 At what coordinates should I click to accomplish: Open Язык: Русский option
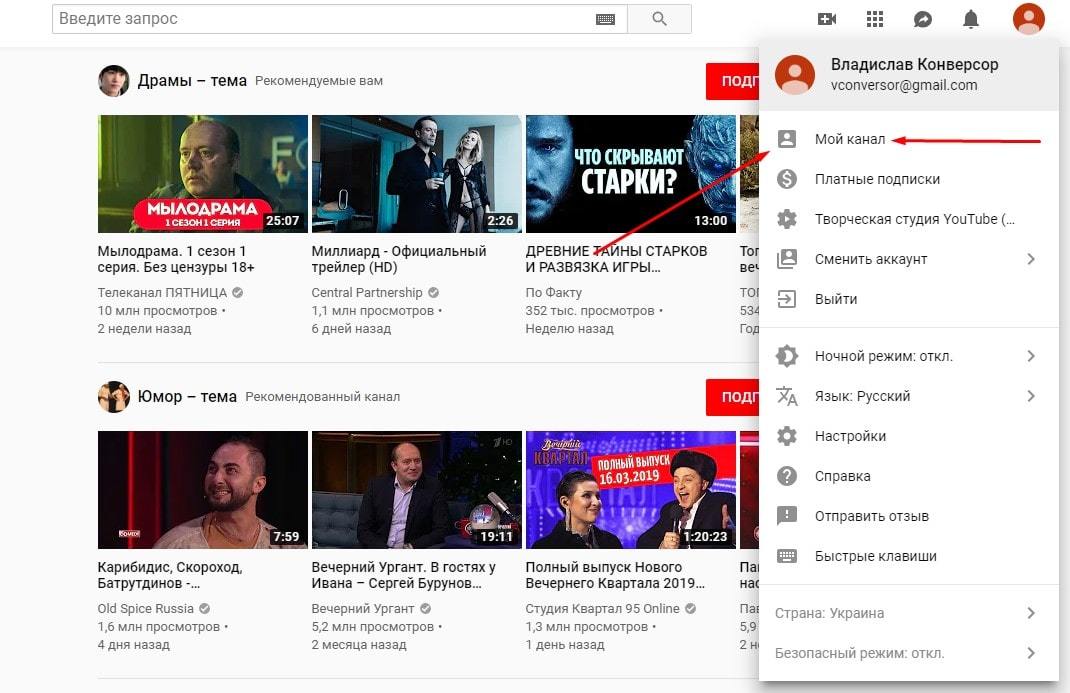point(909,396)
